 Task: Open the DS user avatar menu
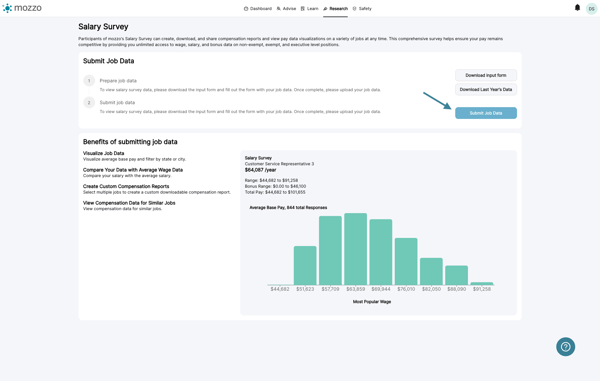coord(592,8)
